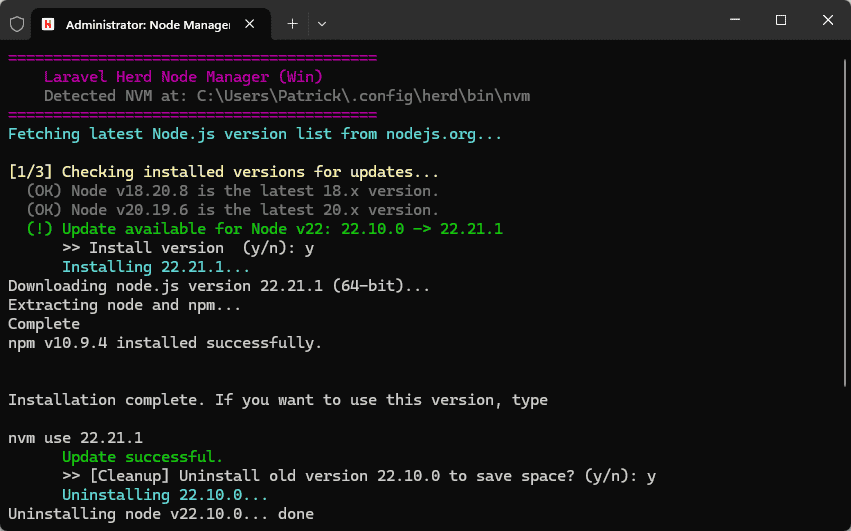Click the 'Complete' line
This screenshot has height=531, width=851.
44,324
